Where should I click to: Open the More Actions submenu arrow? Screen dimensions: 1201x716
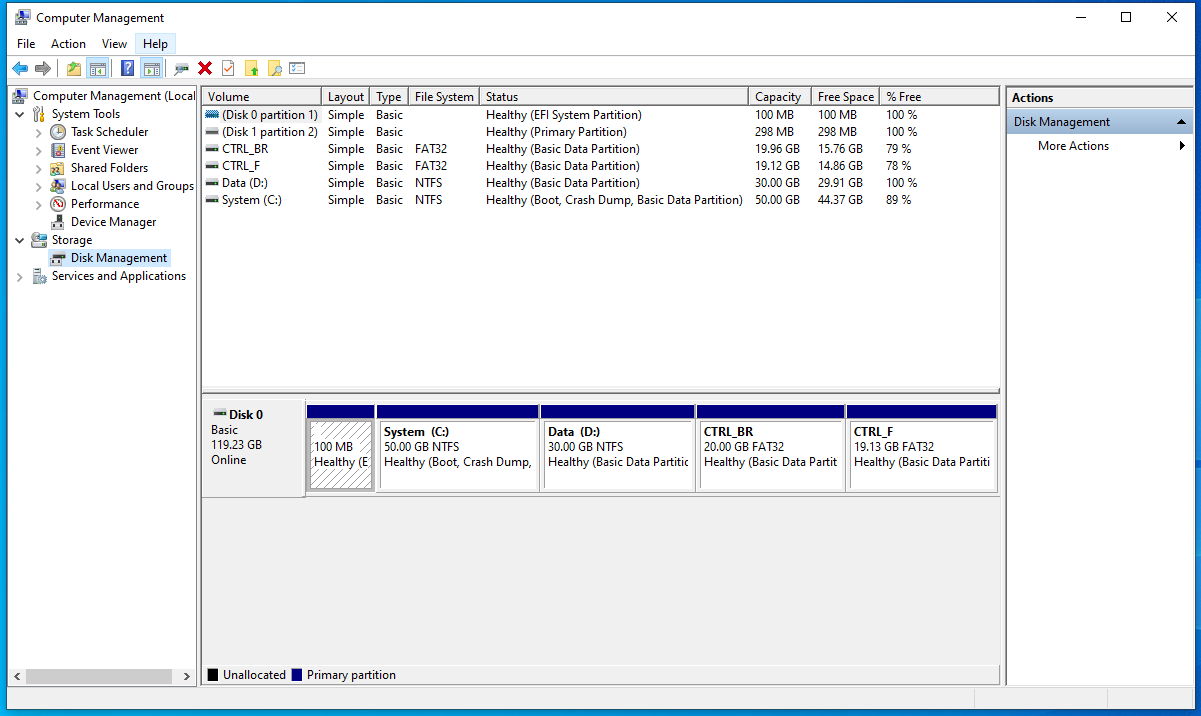pos(1182,146)
